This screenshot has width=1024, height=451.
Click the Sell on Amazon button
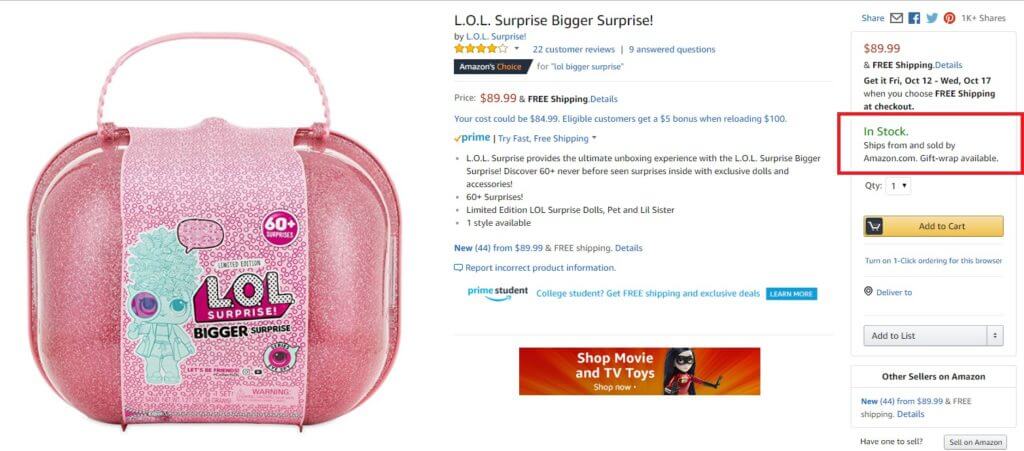[975, 443]
